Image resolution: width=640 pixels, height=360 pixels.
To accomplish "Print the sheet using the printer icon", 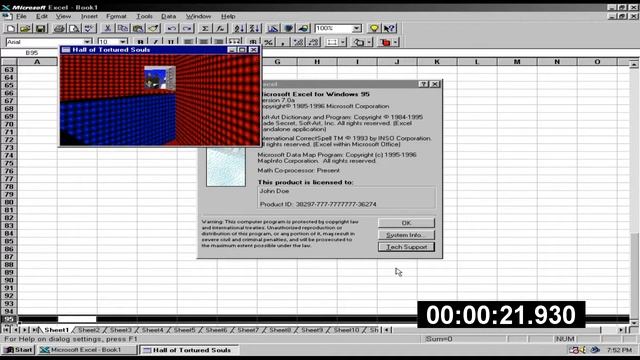I will (x=59, y=28).
